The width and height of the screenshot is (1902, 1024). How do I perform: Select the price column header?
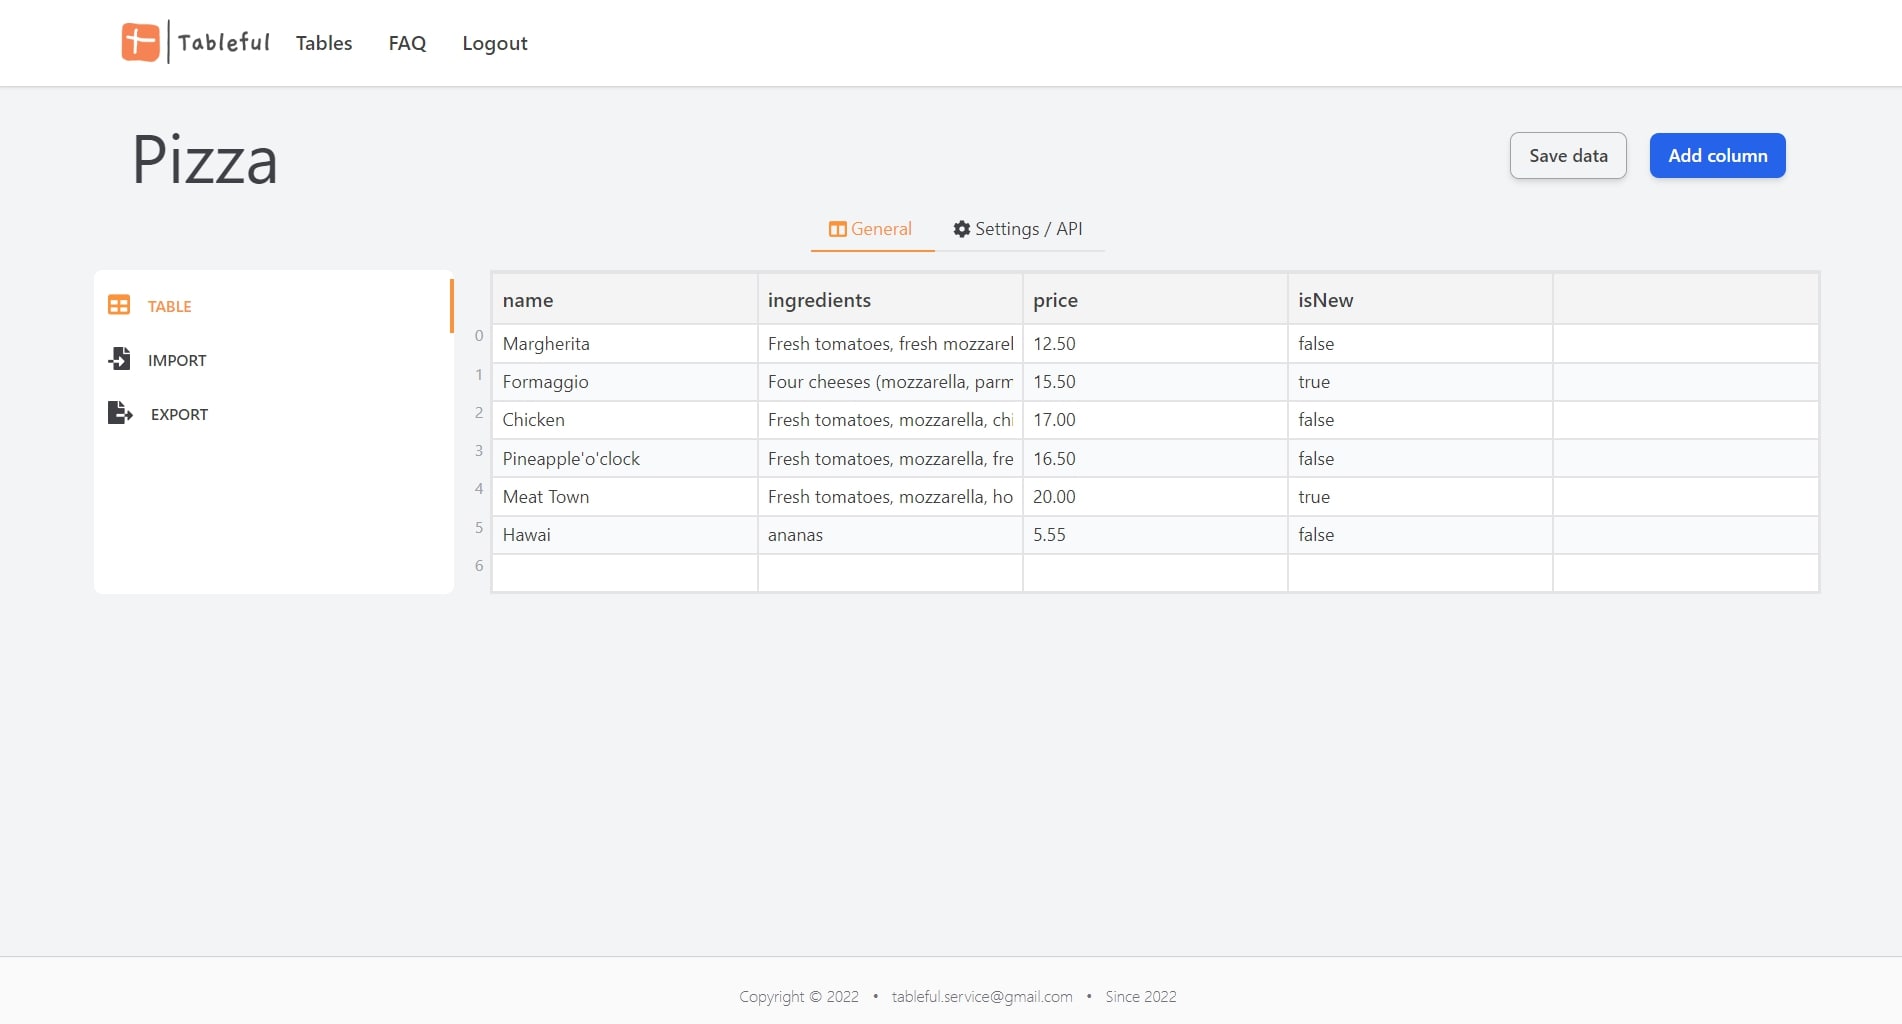coord(1155,300)
